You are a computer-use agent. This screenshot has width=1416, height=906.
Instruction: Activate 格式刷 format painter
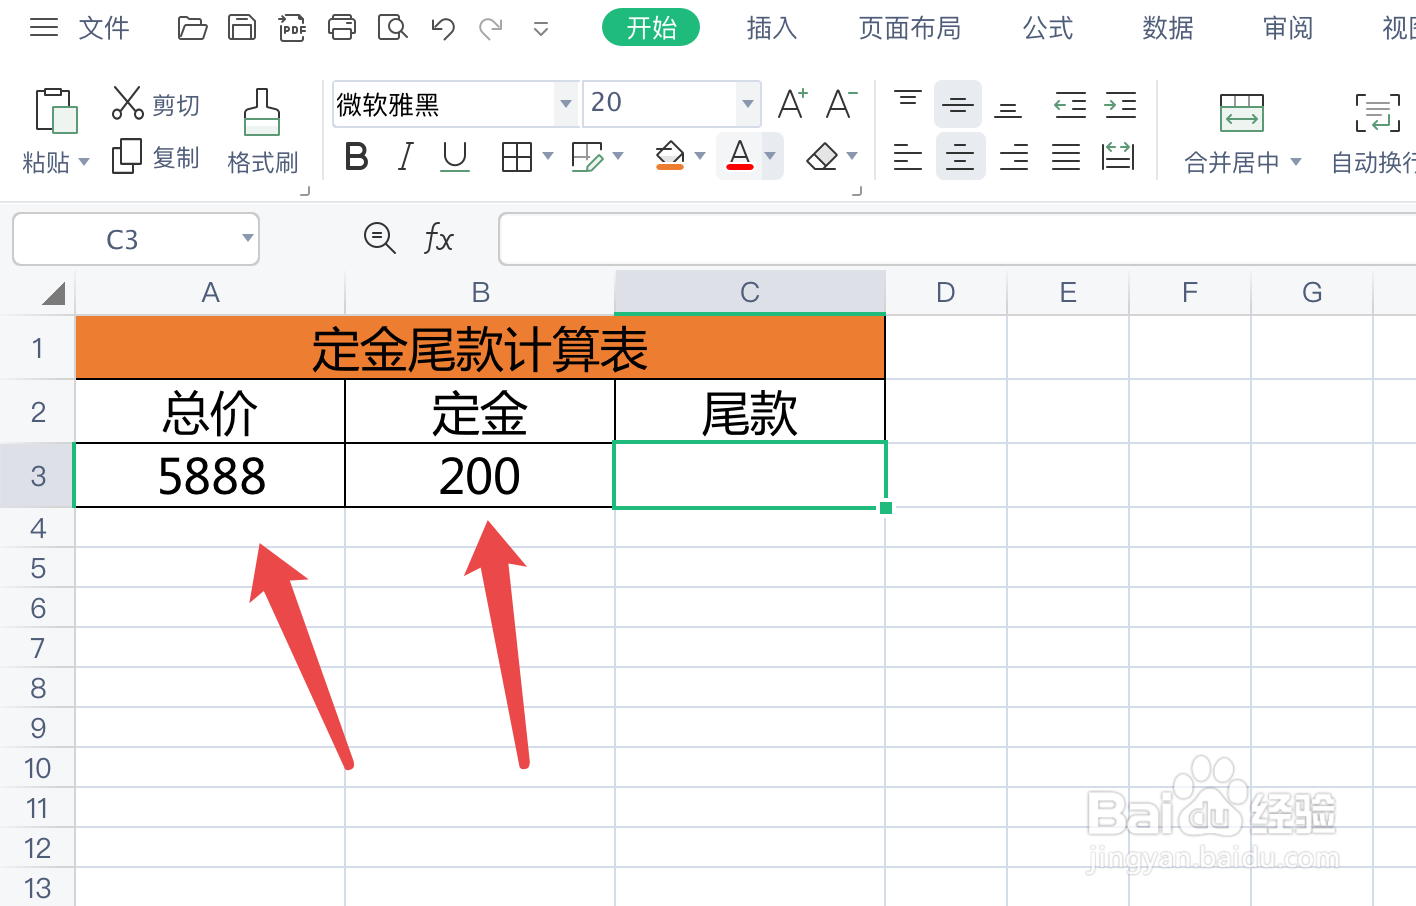coord(262,130)
